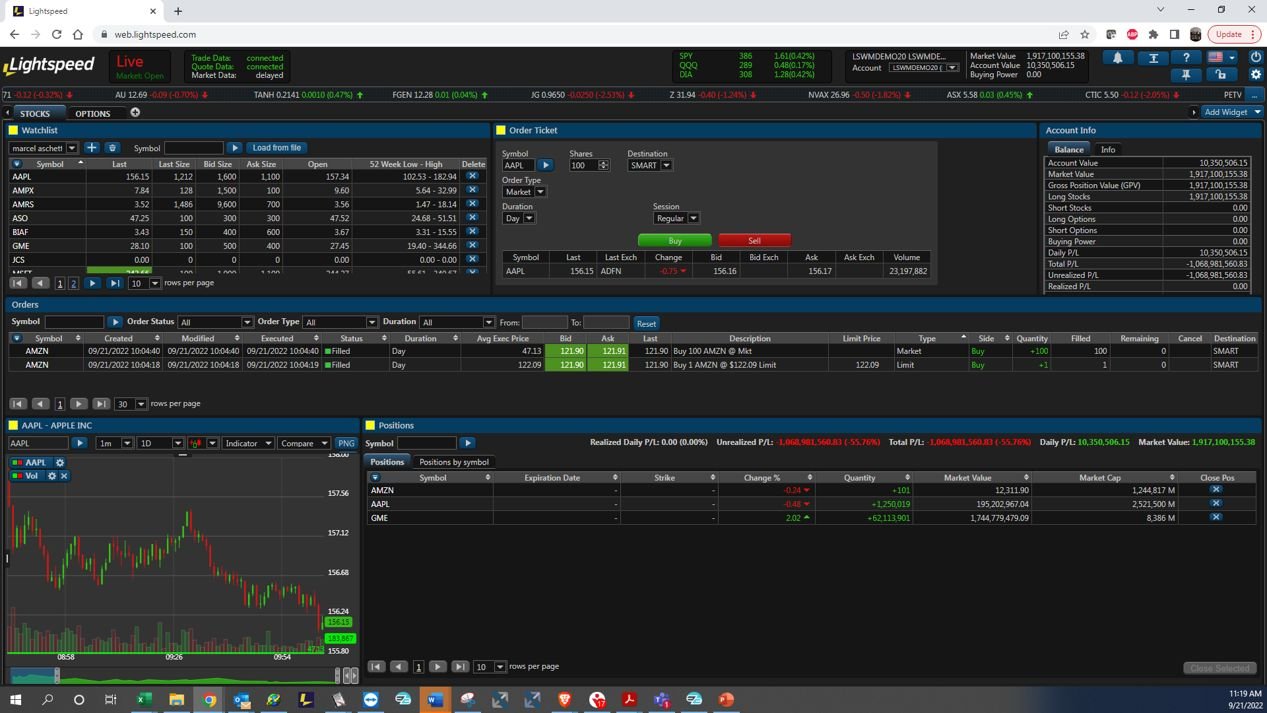Open the Order Status filter dropdown
1267x713 pixels.
(215, 322)
